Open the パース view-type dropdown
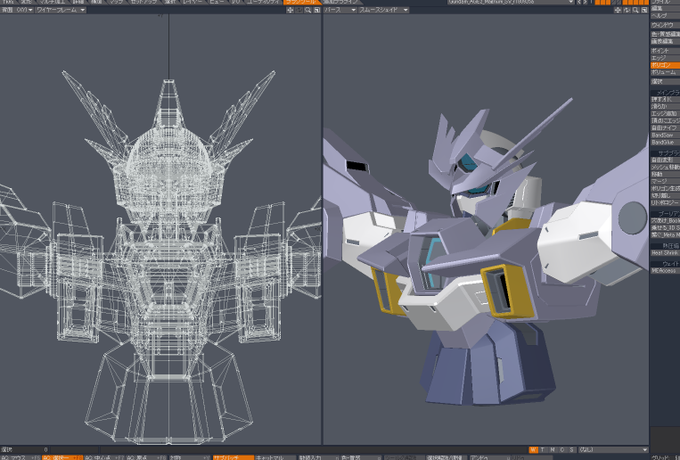680x460 pixels. click(340, 10)
